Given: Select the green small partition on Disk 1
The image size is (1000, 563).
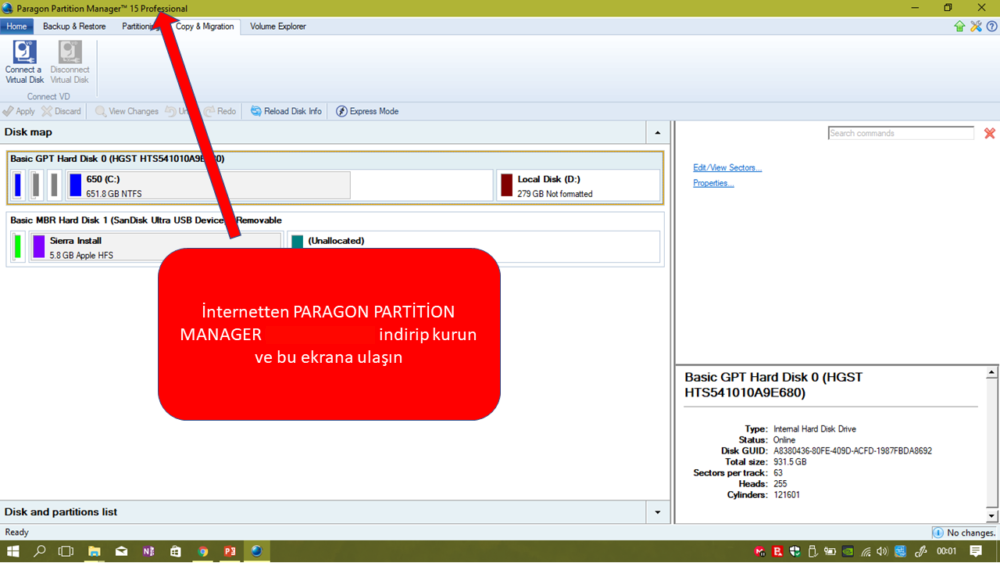Looking at the screenshot, I should coord(18,247).
